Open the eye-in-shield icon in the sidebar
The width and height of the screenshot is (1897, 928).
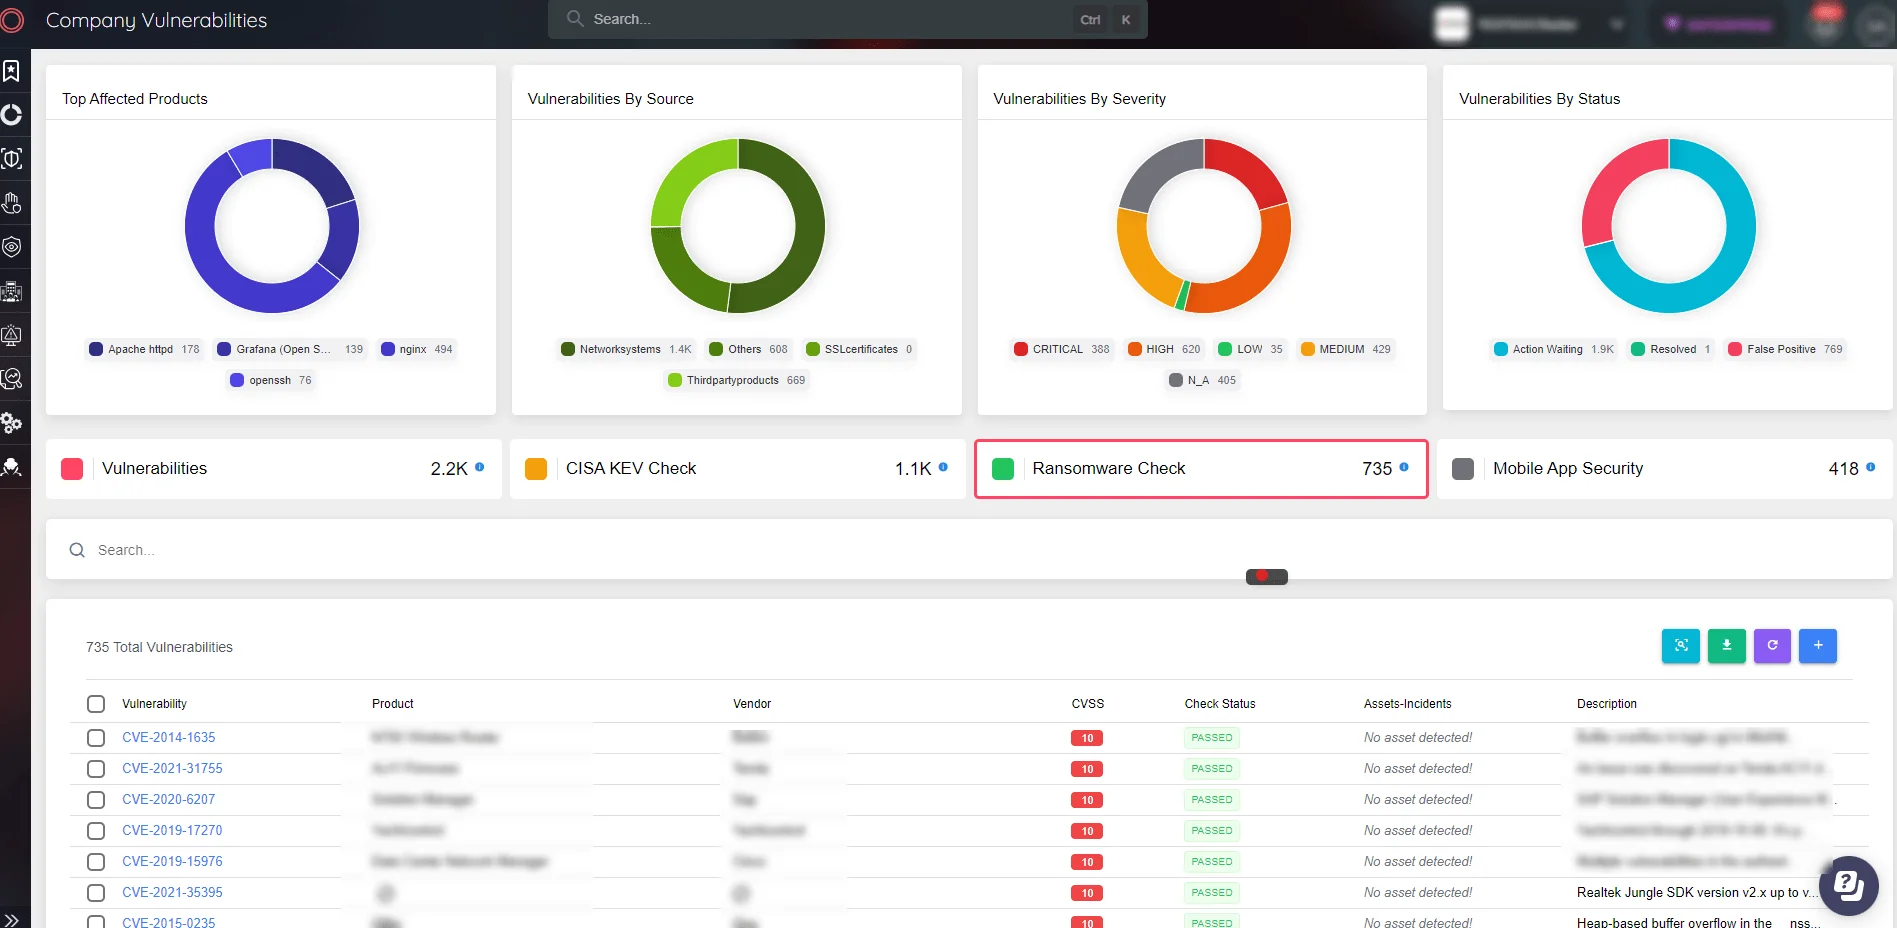coord(12,247)
